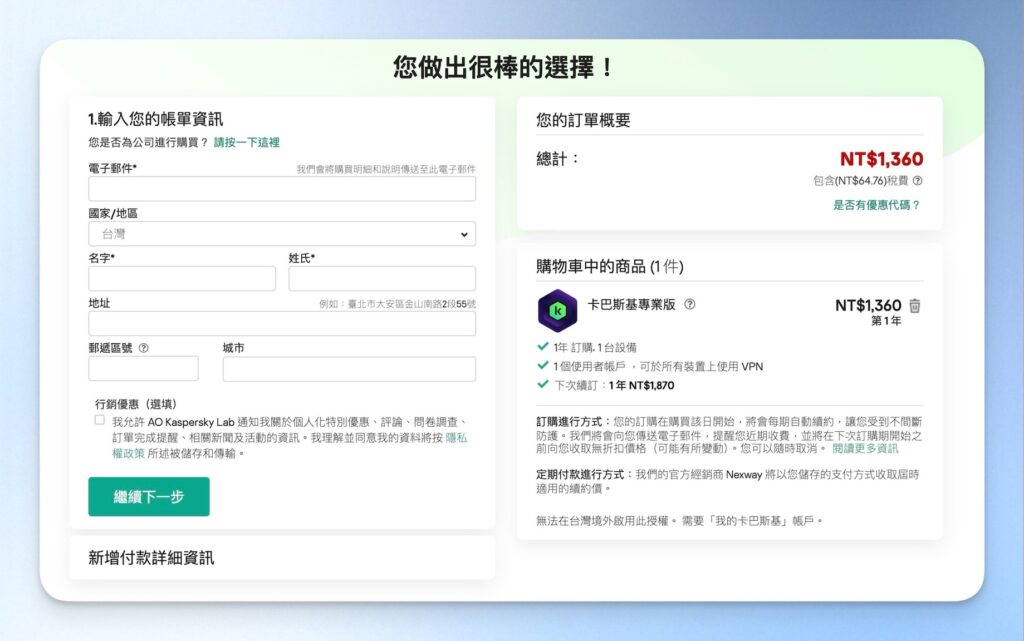The height and width of the screenshot is (641, 1024).
Task: Click into the 名字 input field
Action: (182, 279)
